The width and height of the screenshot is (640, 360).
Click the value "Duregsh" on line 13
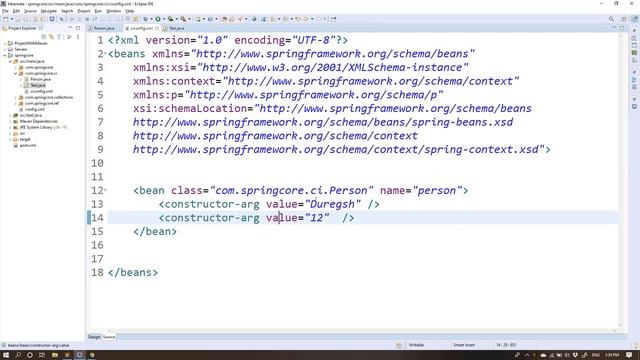pyautogui.click(x=333, y=204)
